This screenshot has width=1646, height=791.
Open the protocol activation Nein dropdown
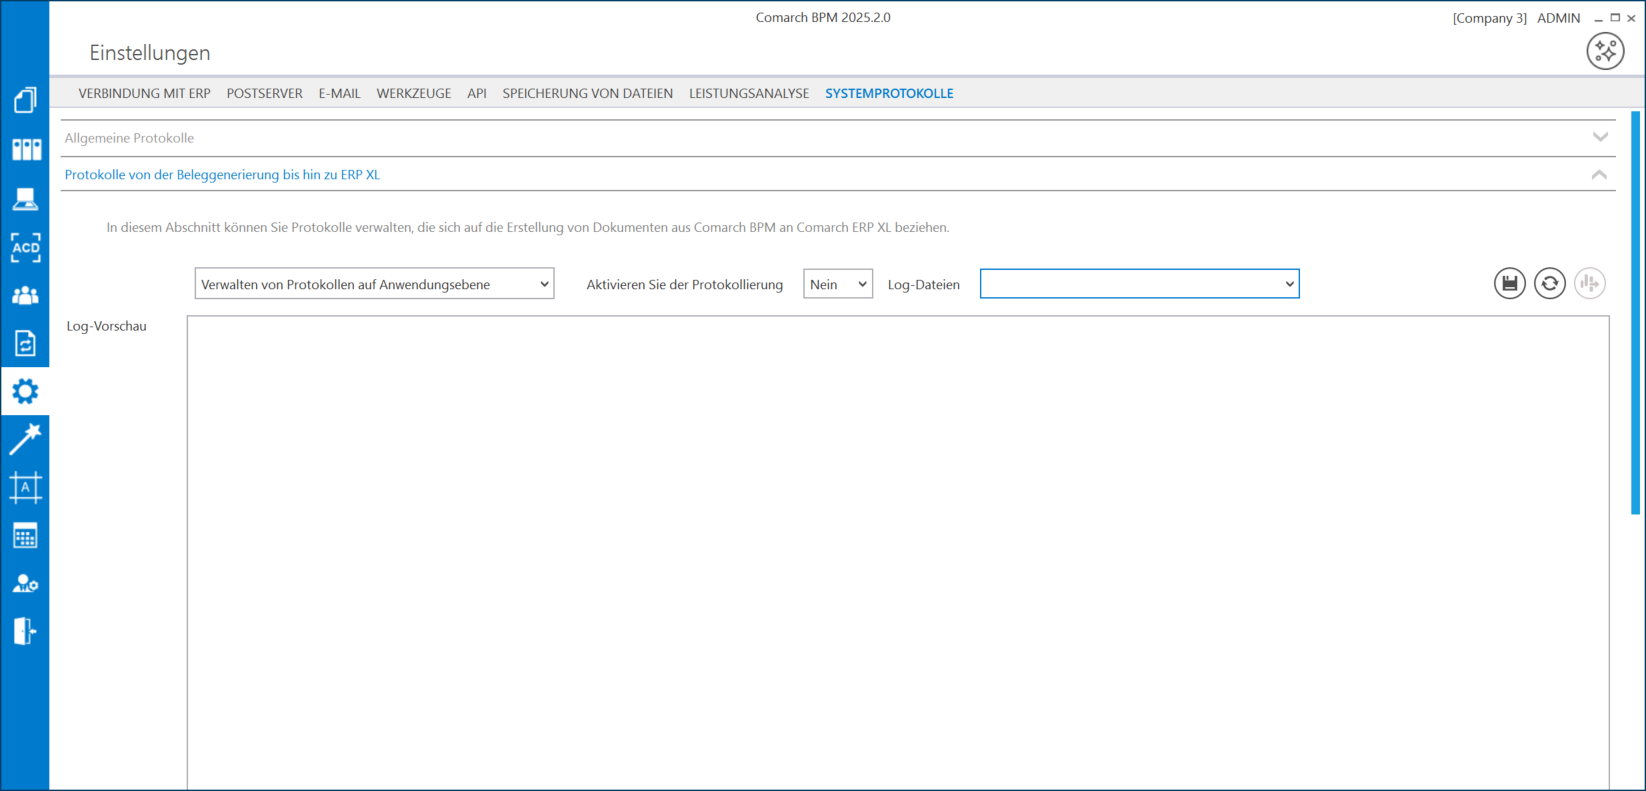(x=837, y=284)
